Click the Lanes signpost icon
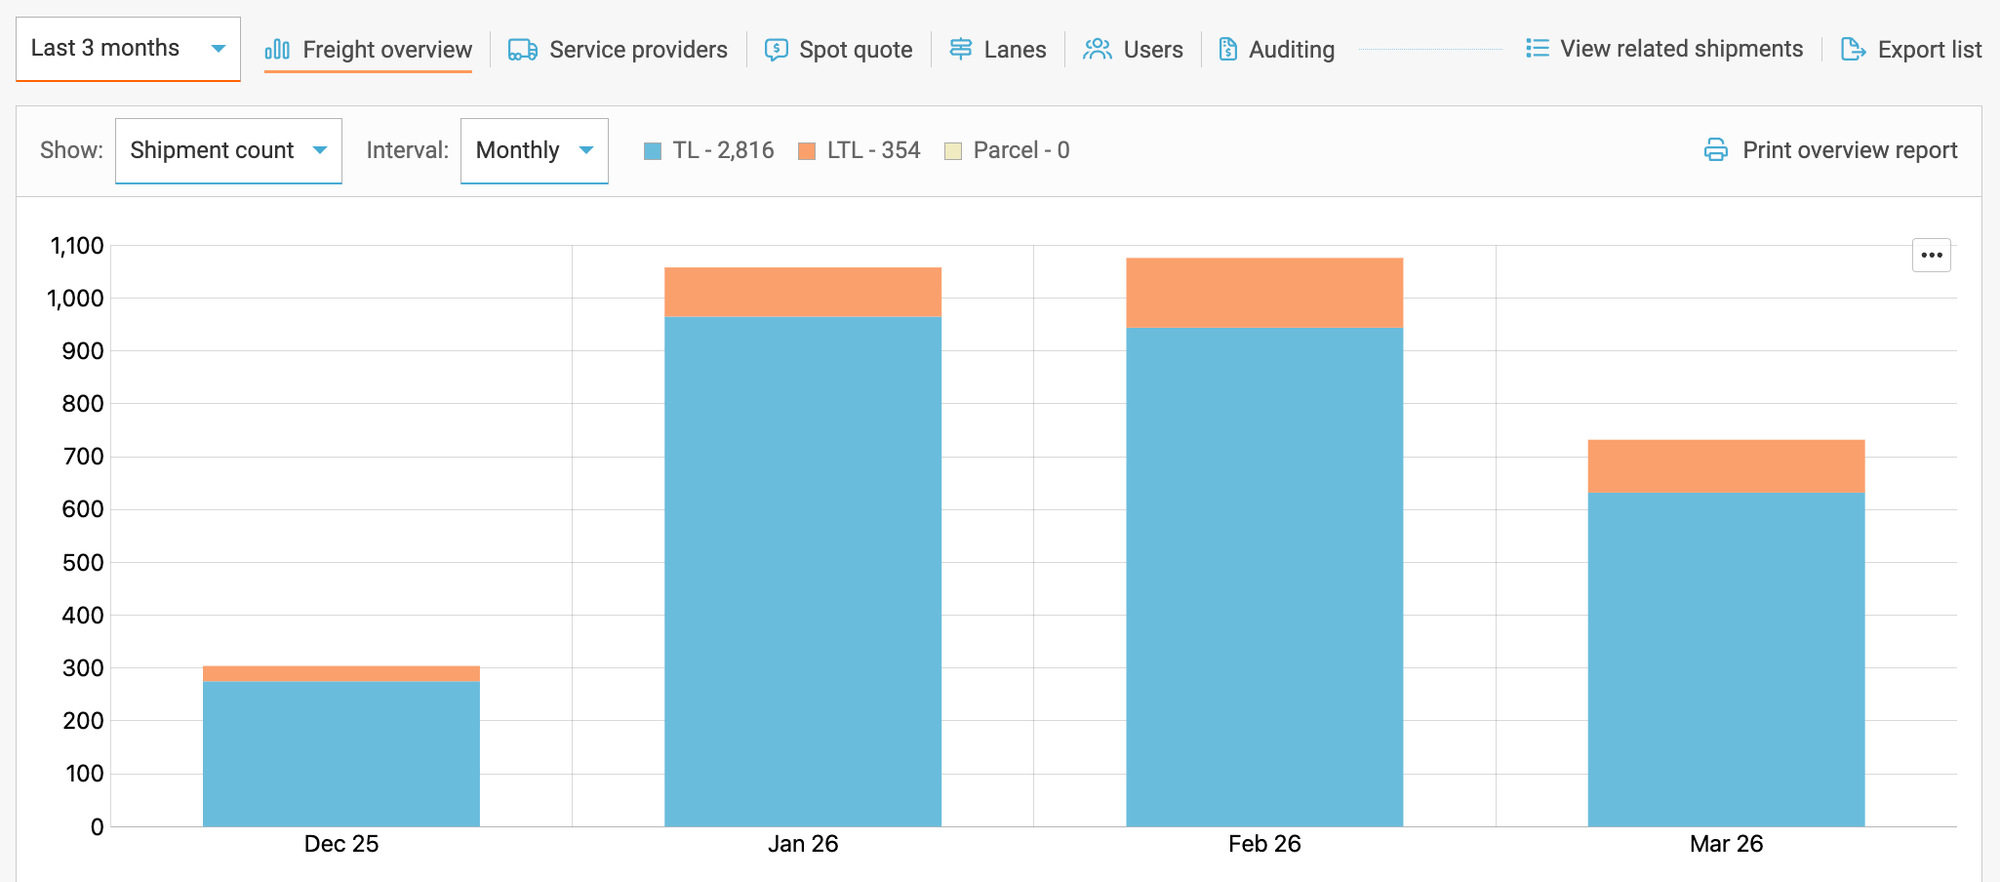Image resolution: width=2000 pixels, height=882 pixels. click(960, 49)
